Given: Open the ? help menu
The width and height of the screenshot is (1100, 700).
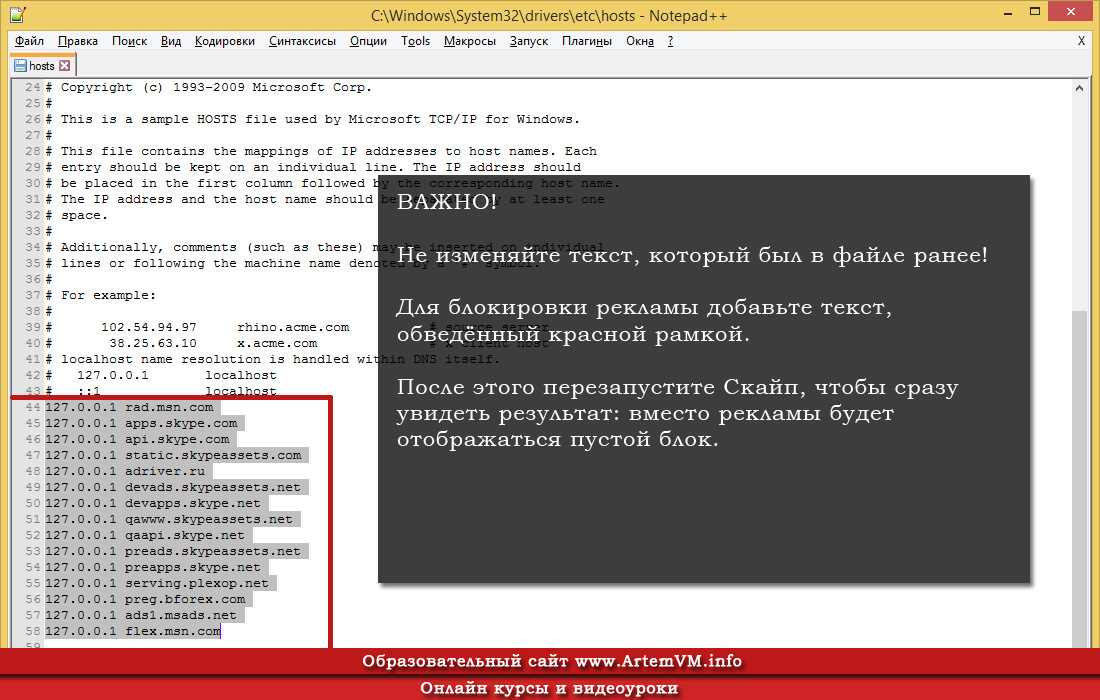Looking at the screenshot, I should coord(670,41).
